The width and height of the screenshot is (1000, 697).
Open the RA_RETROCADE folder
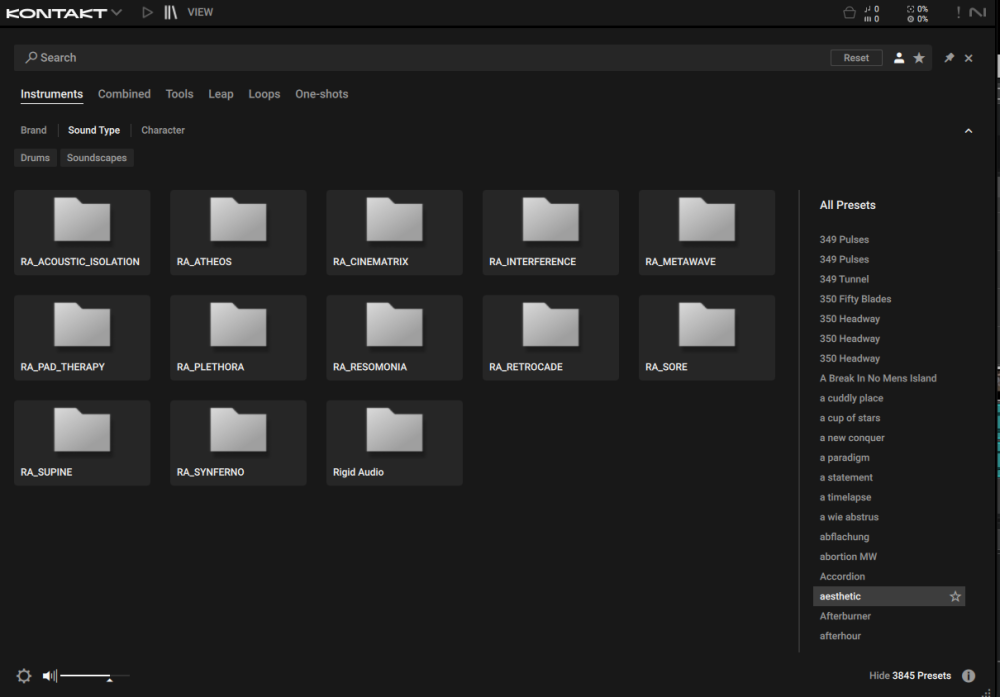click(551, 338)
